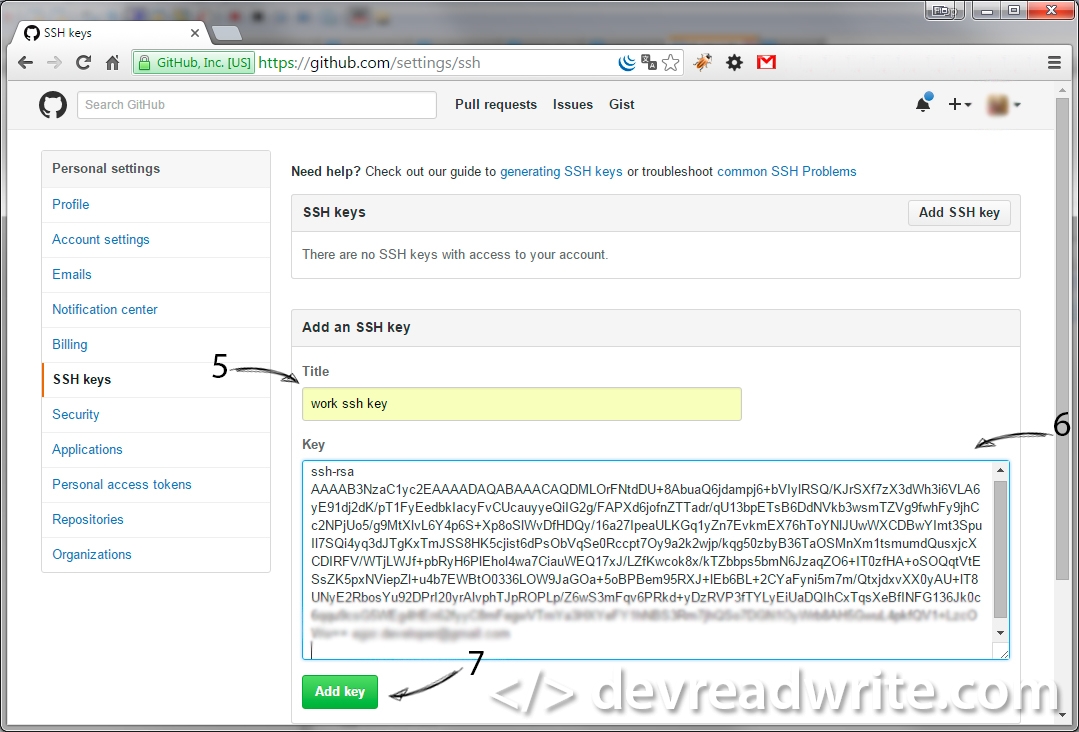Image resolution: width=1079 pixels, height=732 pixels.
Task: Reload the page with the refresh icon
Action: [83, 63]
